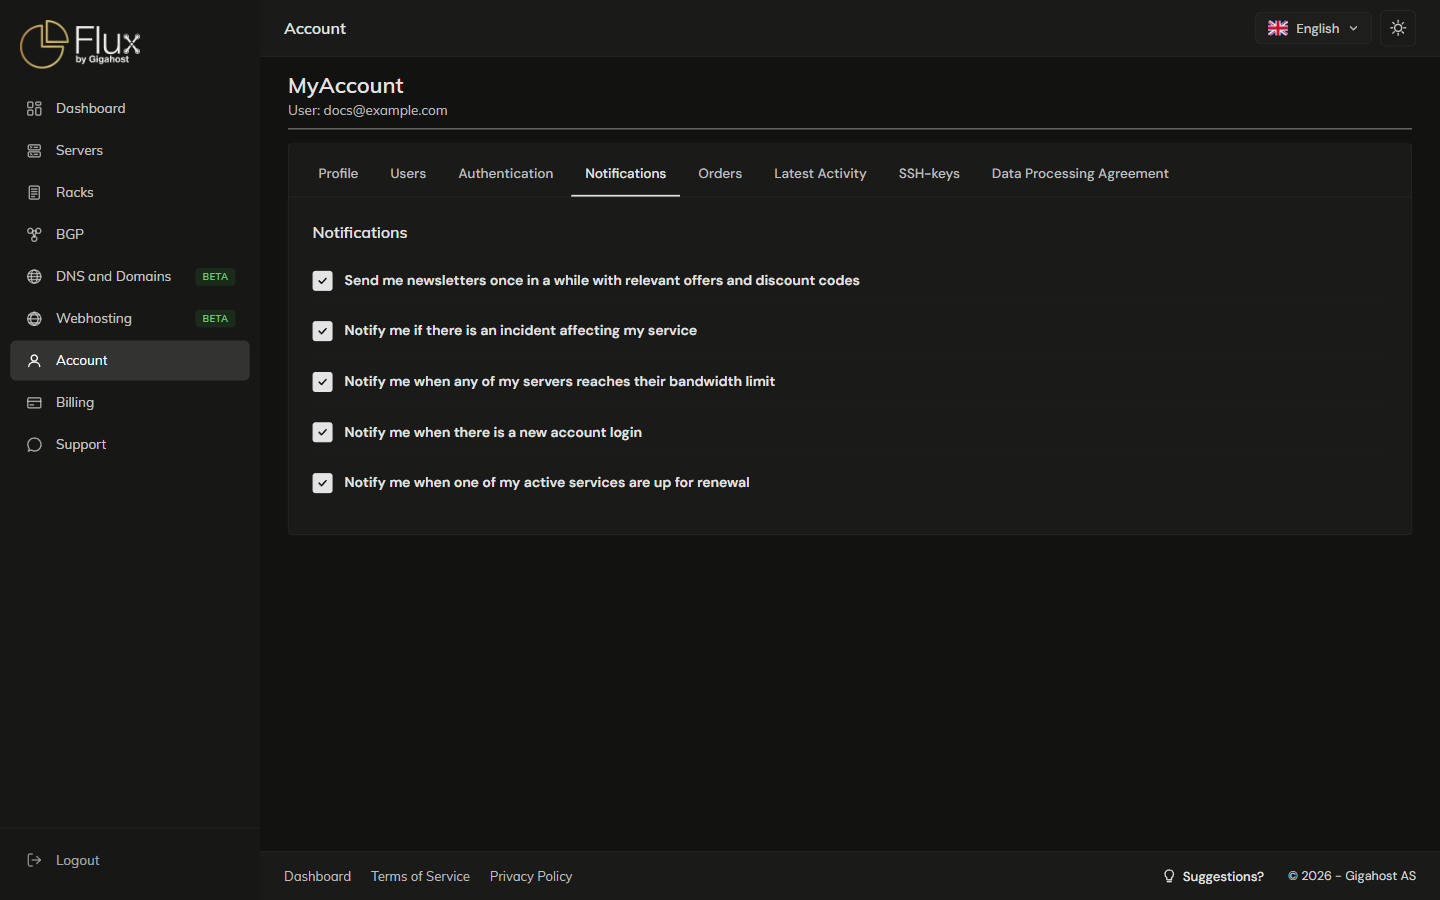Switch to the Users tab

point(408,174)
